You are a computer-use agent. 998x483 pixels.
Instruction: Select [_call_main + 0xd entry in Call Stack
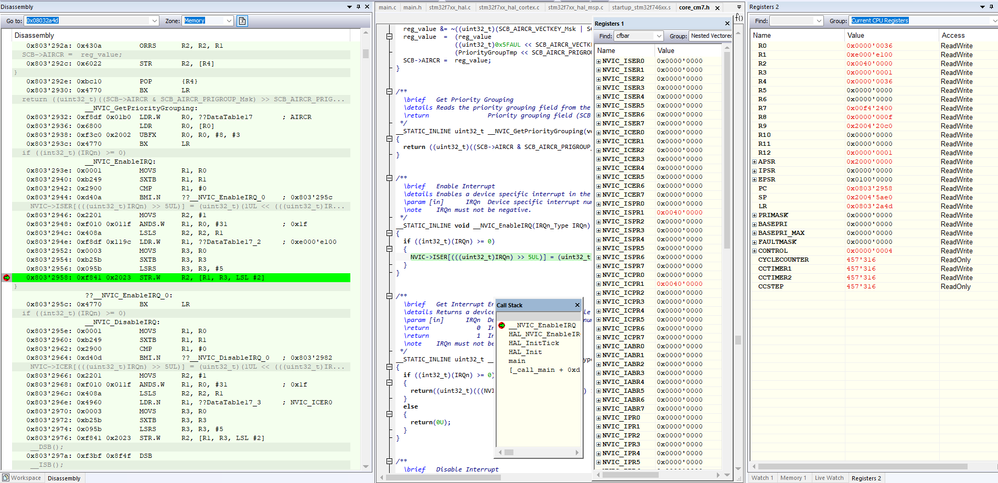coord(544,370)
